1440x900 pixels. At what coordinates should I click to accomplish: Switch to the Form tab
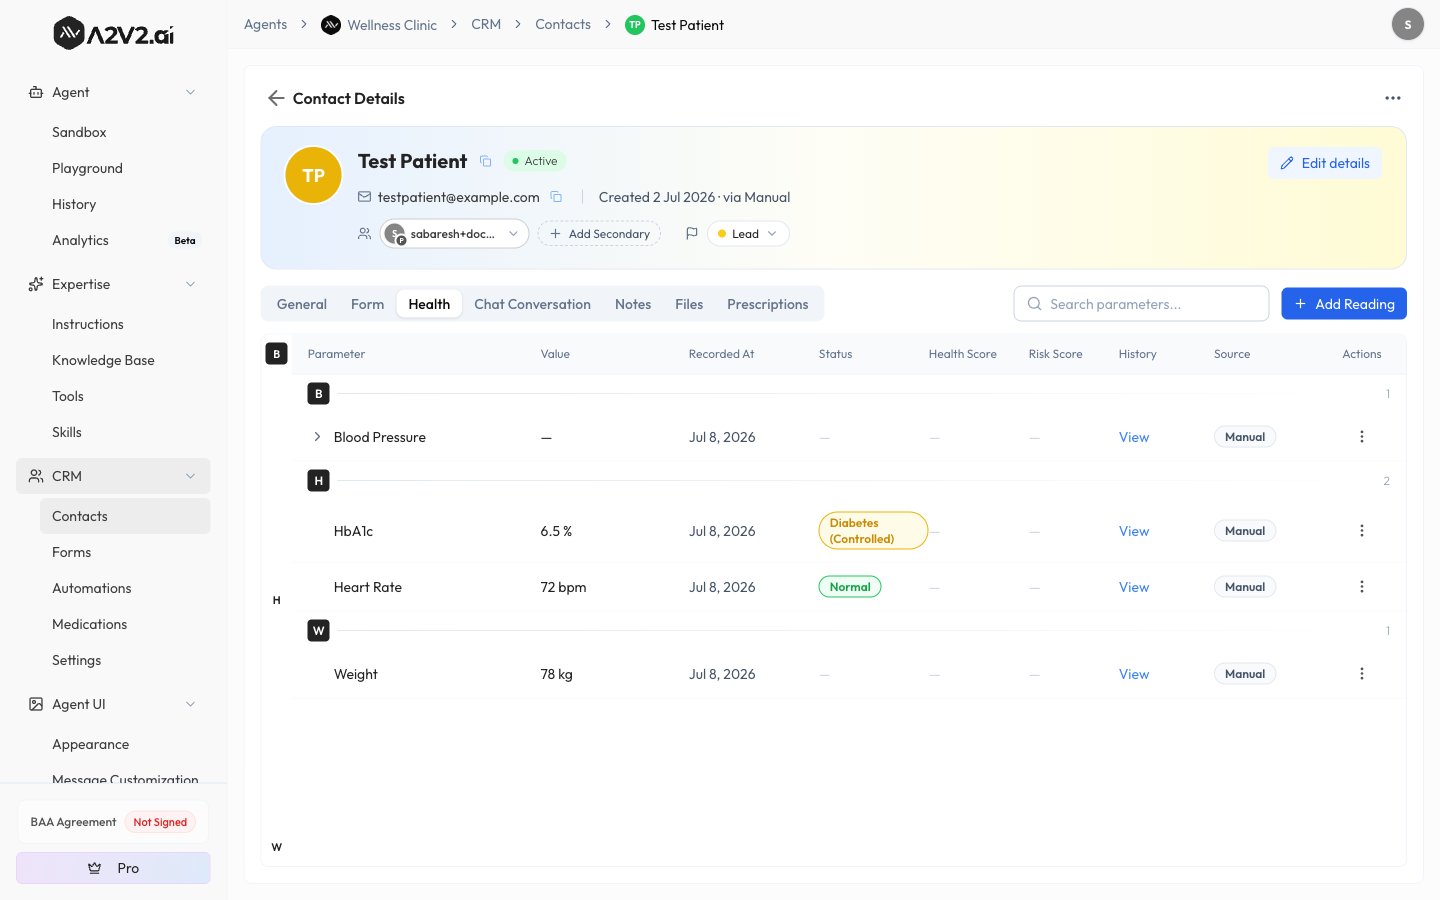click(x=368, y=304)
